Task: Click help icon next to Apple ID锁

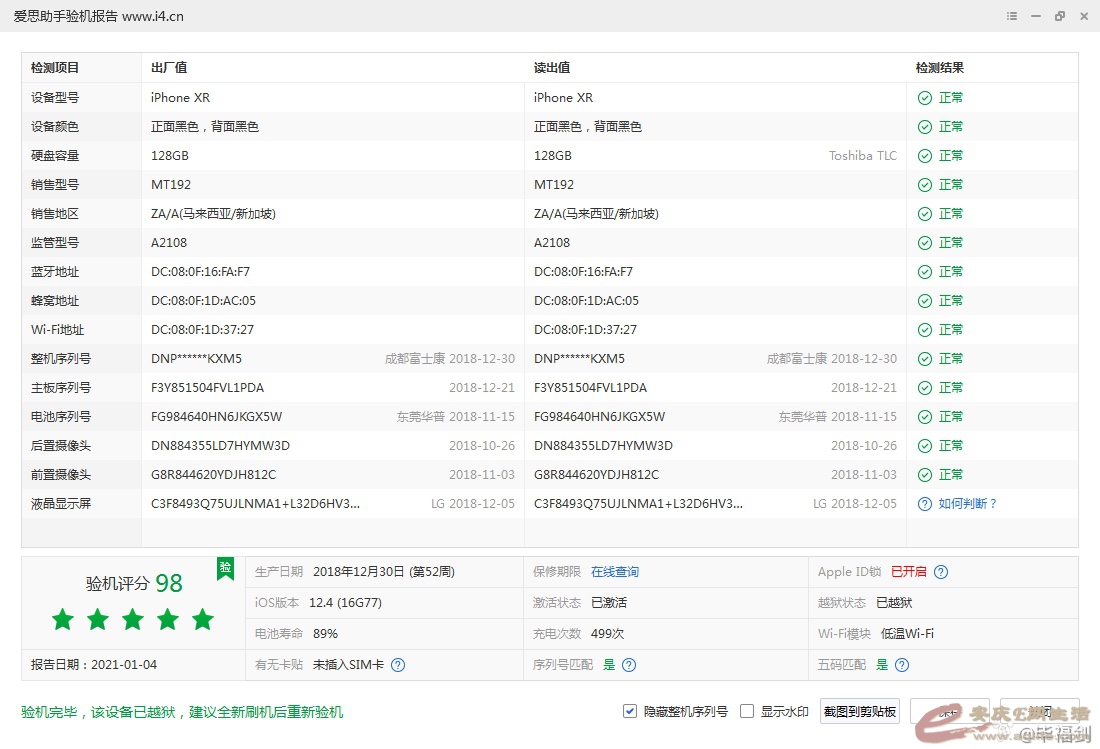Action: (940, 572)
